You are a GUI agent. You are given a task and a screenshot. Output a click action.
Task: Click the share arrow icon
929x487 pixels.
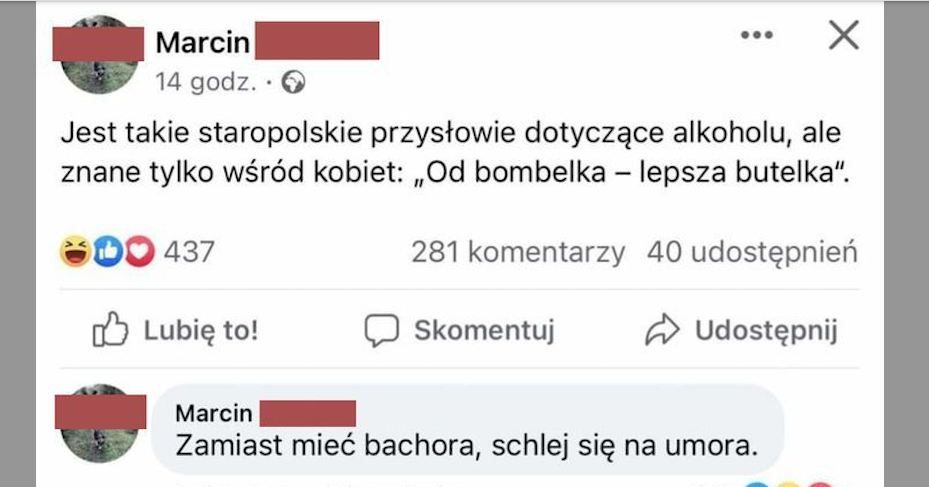tap(662, 331)
